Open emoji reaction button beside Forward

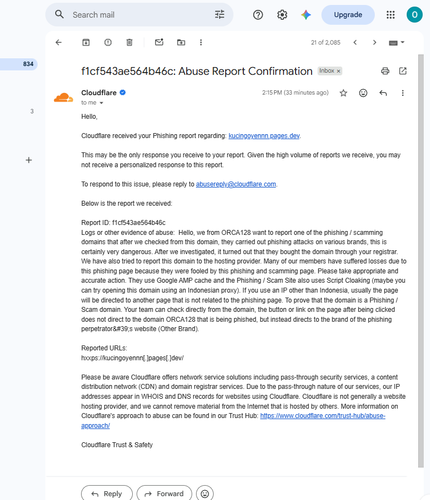point(205,494)
